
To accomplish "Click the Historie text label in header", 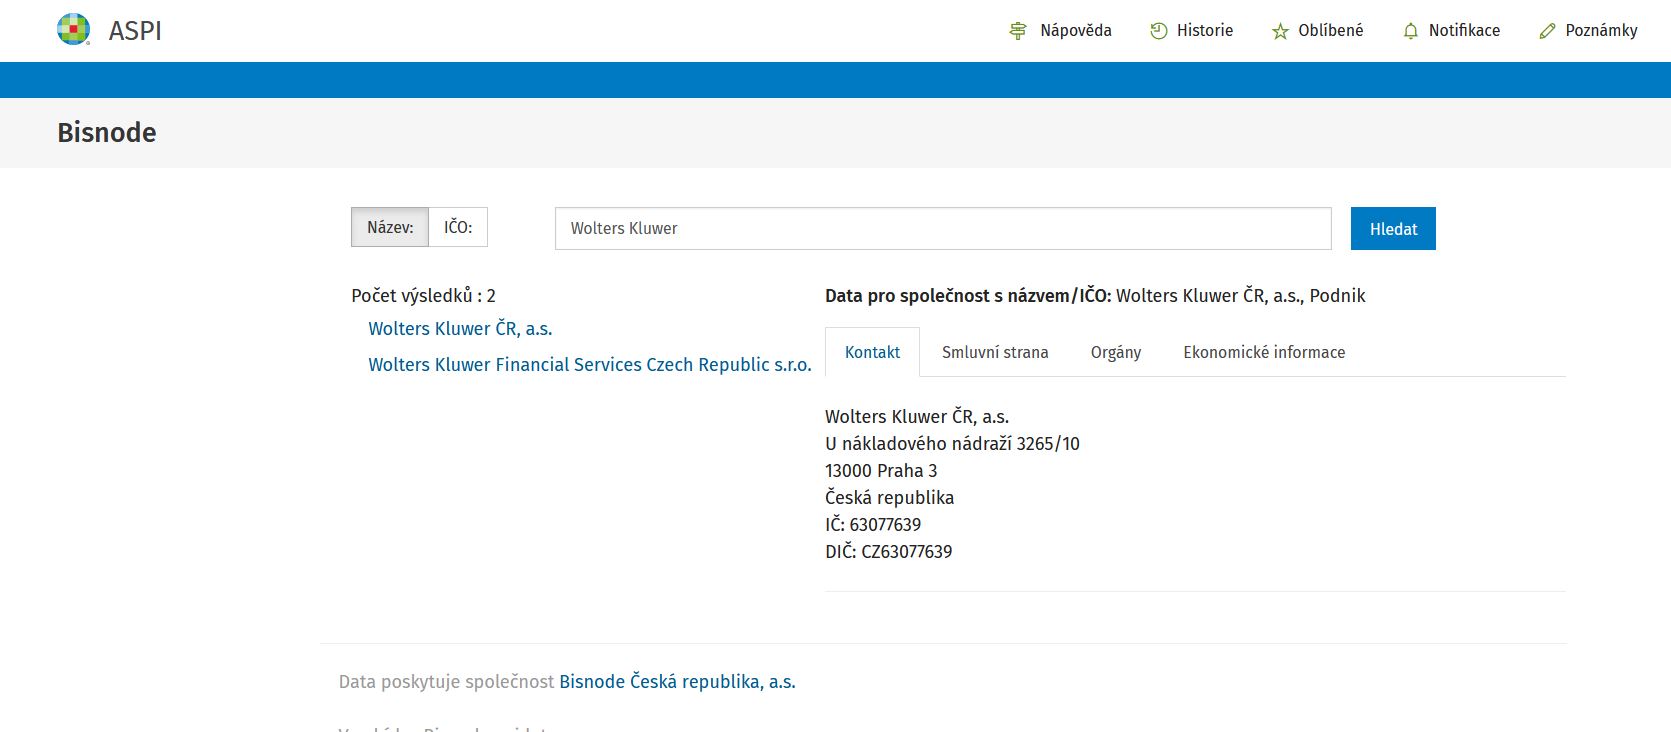I will tap(1204, 31).
